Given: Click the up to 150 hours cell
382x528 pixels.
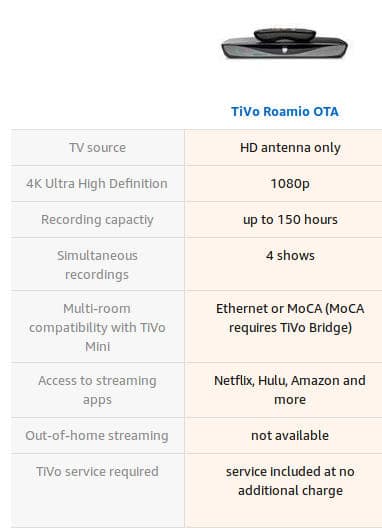Looking at the screenshot, I should point(290,220).
